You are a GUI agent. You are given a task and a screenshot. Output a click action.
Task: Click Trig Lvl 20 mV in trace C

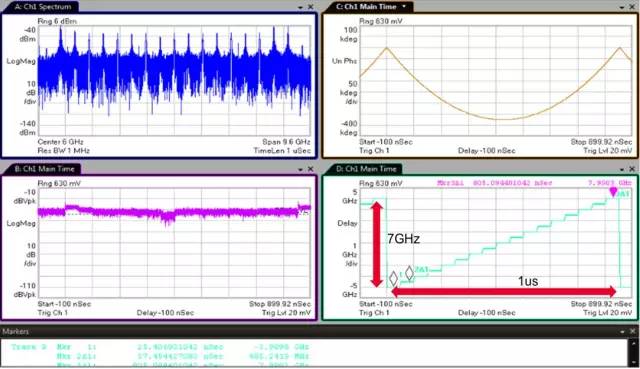click(608, 151)
